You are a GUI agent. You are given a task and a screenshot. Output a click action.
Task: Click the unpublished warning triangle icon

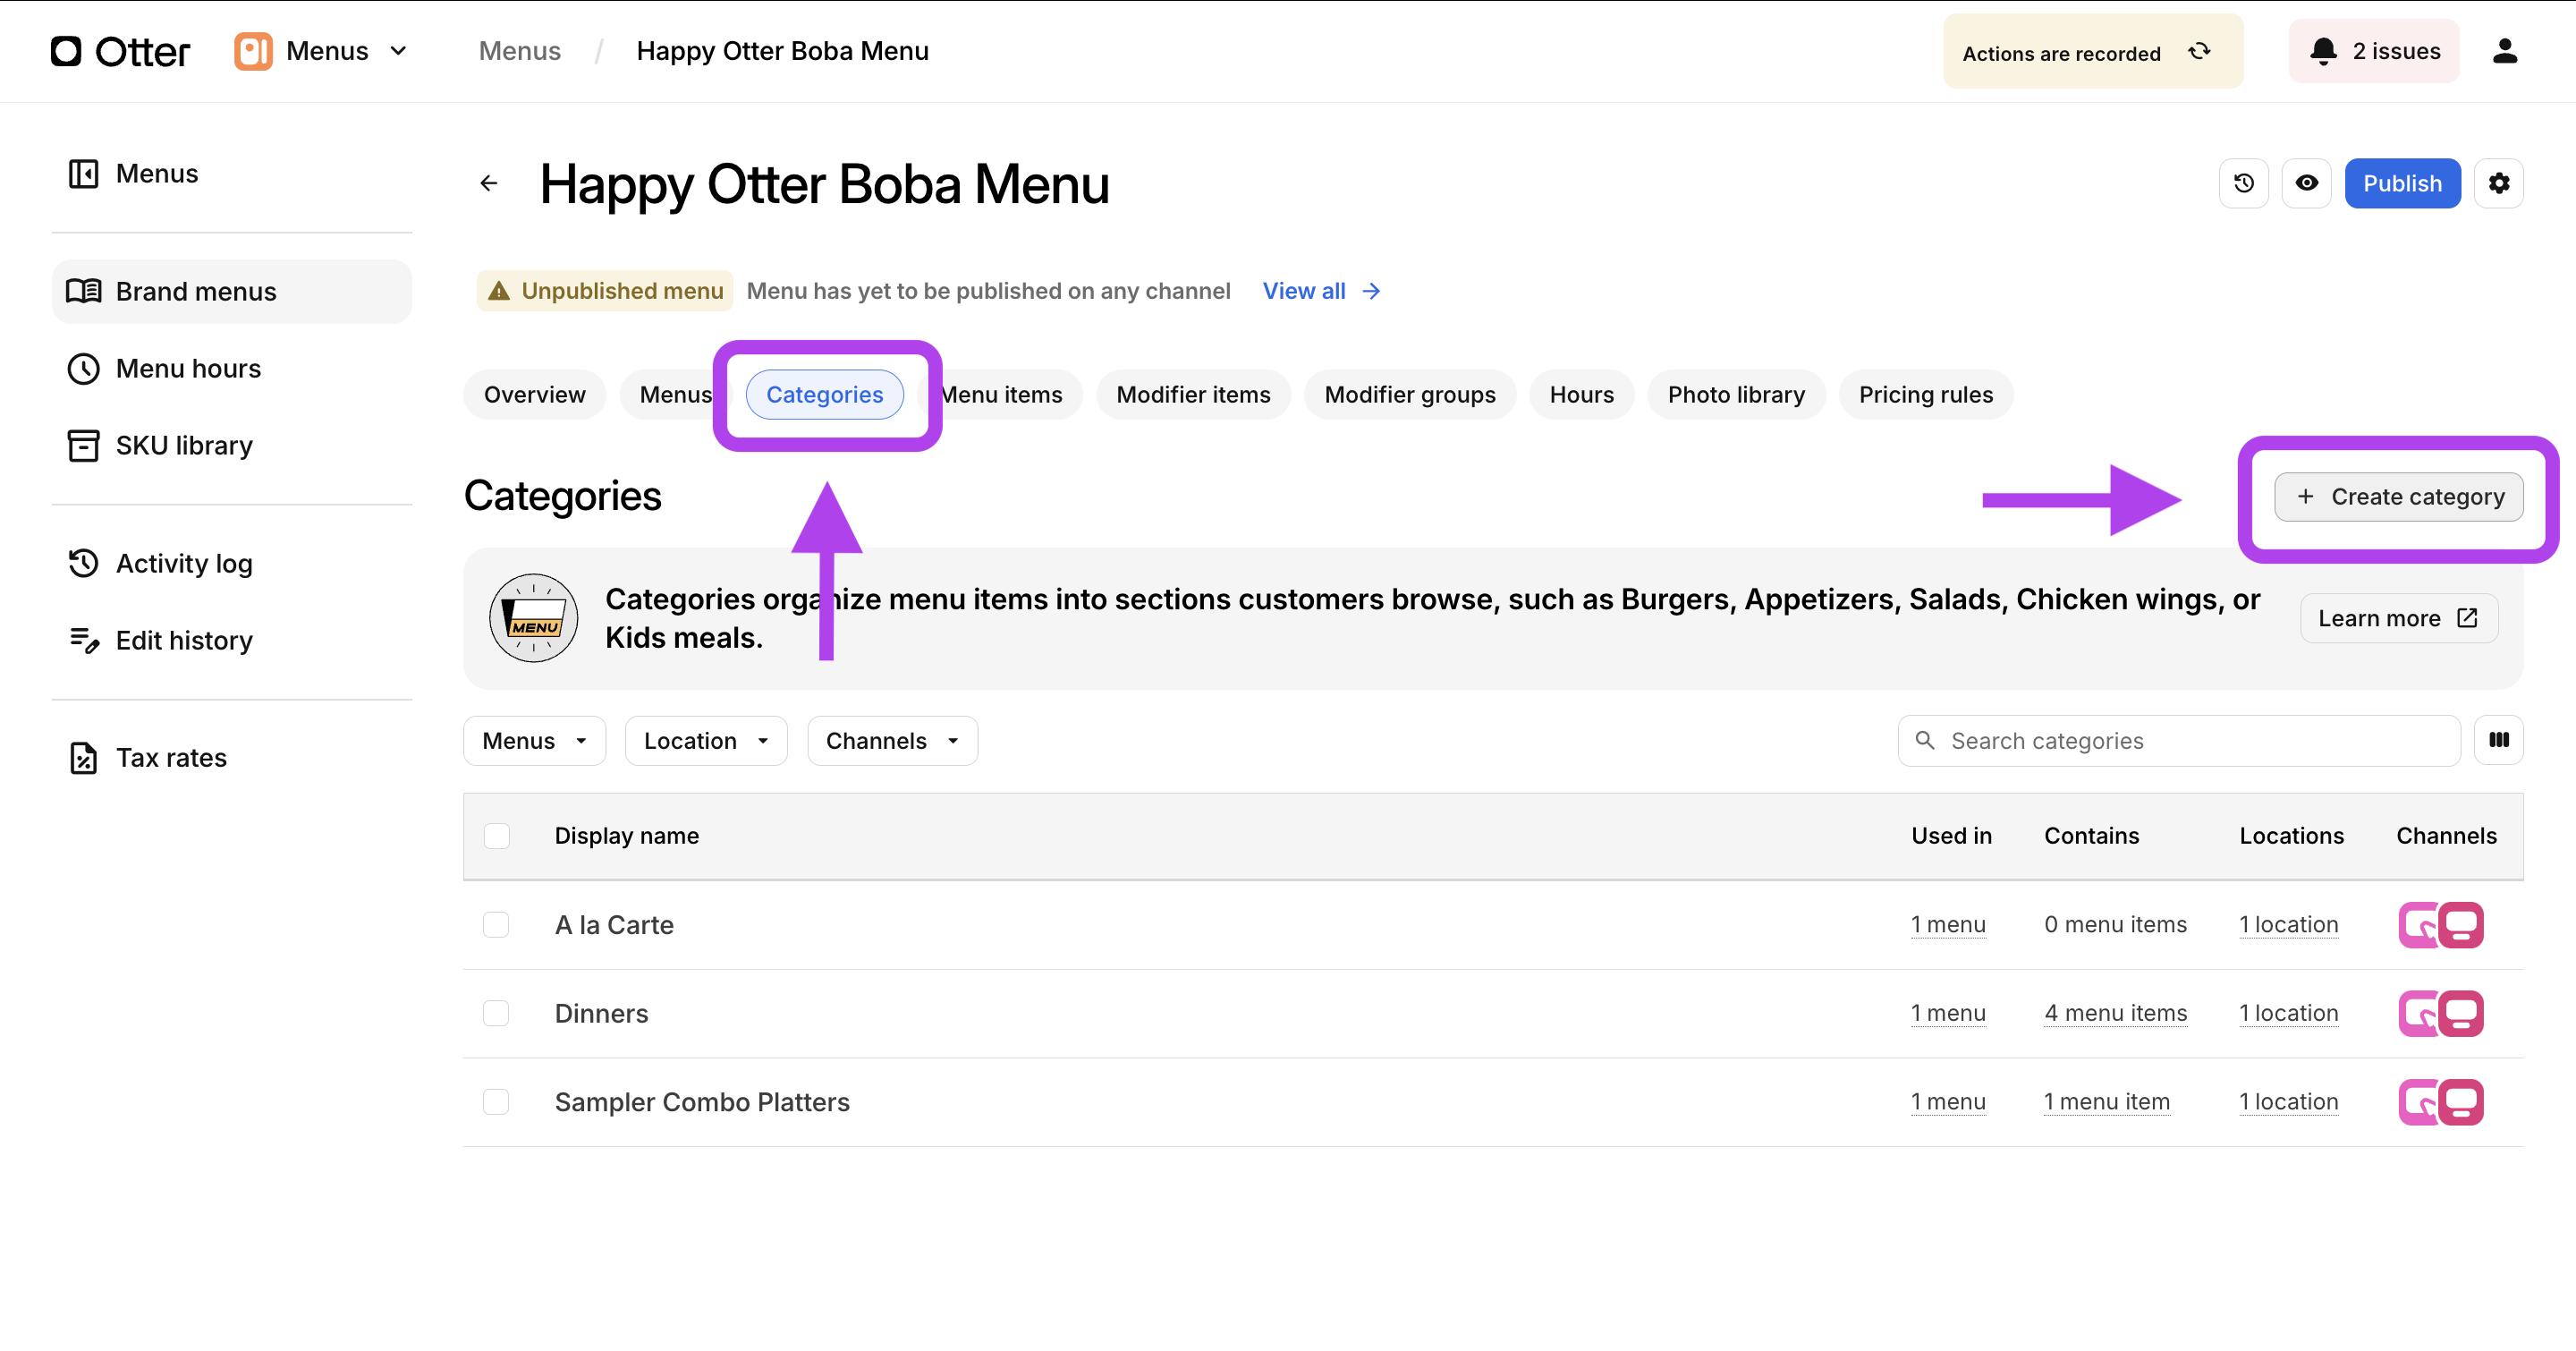(x=498, y=291)
